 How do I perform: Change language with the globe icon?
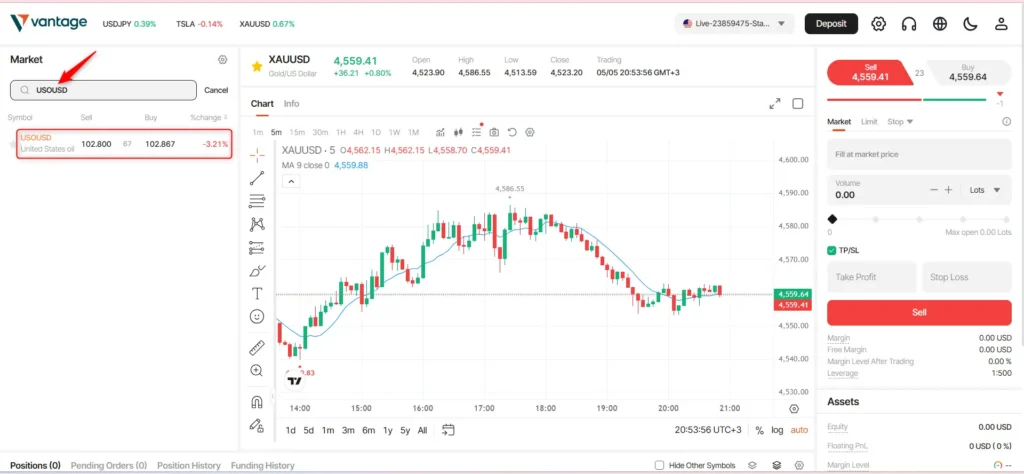(x=940, y=24)
